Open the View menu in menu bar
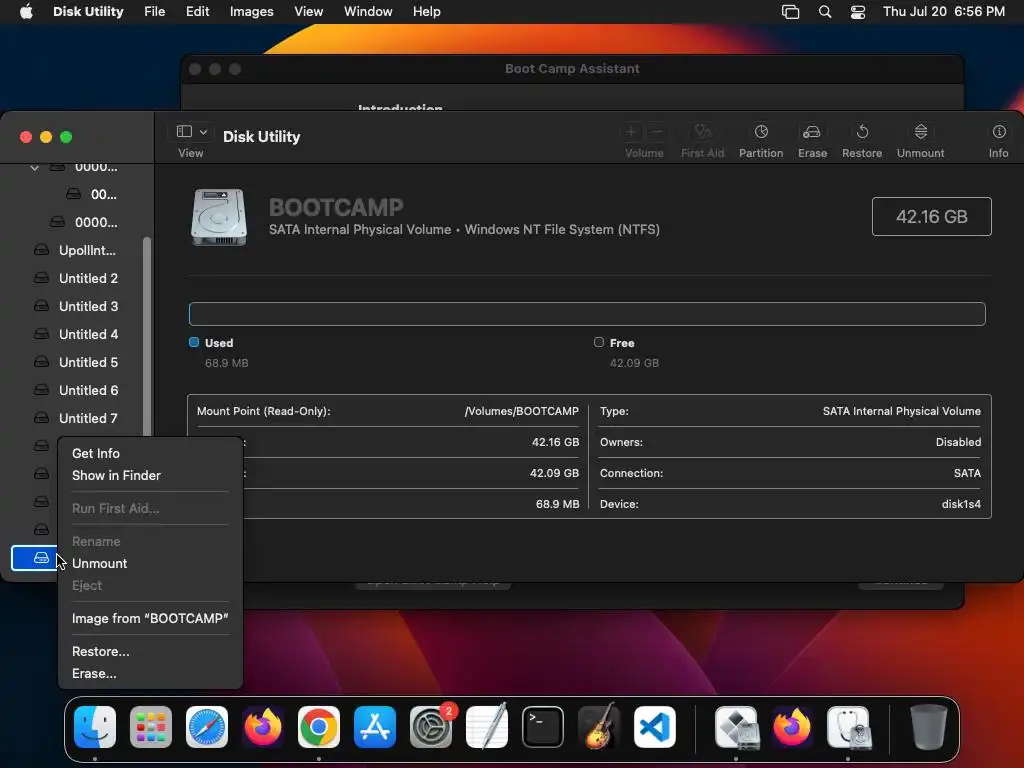 tap(308, 12)
